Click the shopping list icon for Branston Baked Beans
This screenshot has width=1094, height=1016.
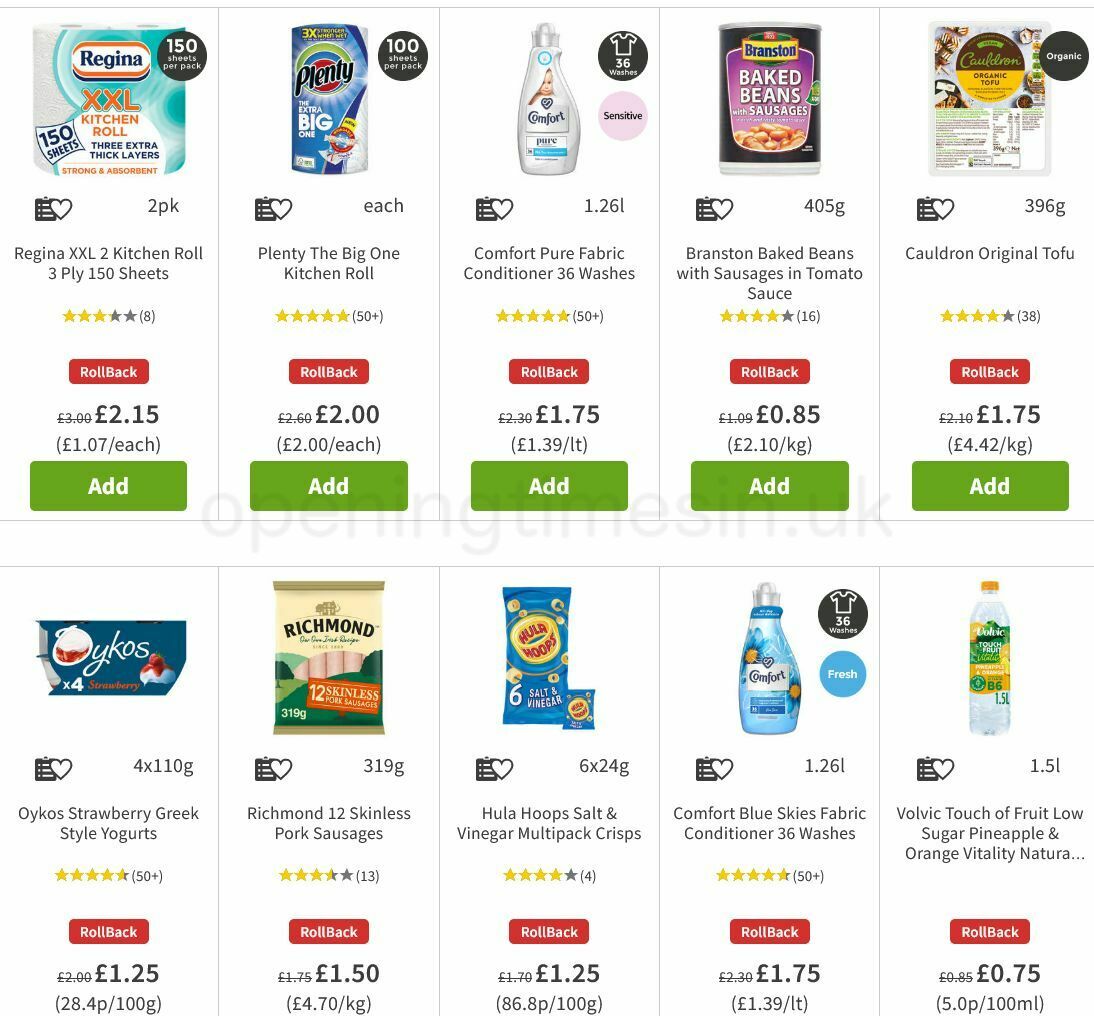coord(705,207)
